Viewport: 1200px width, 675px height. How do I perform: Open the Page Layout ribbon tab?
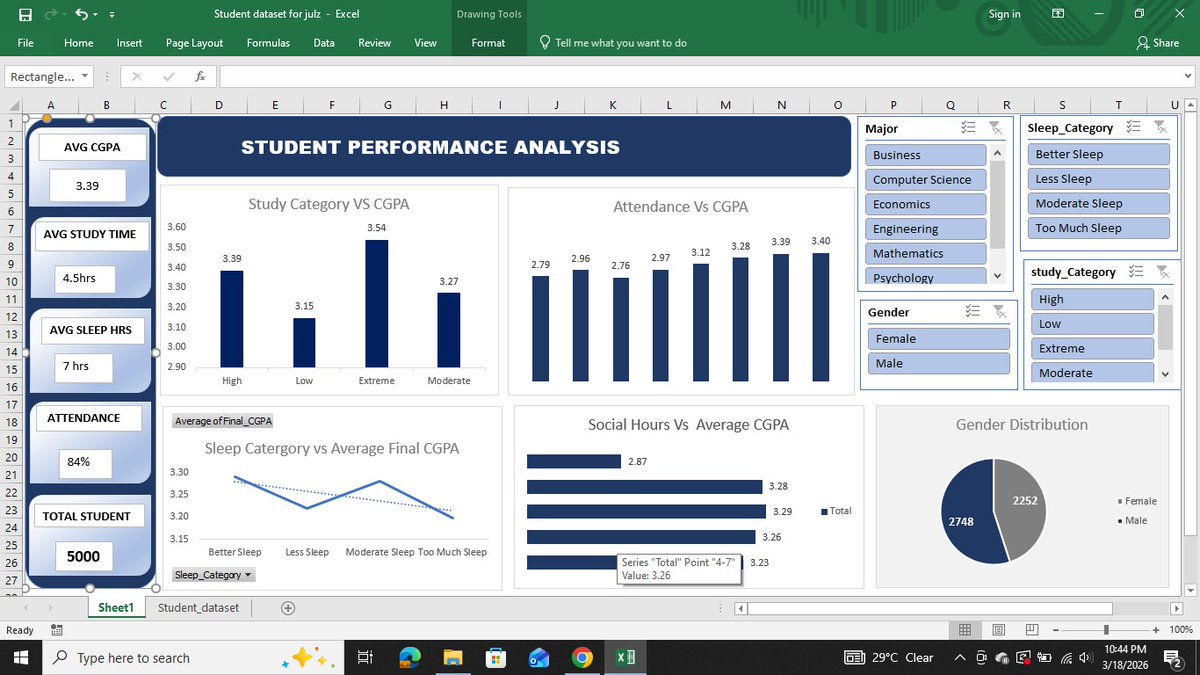194,43
